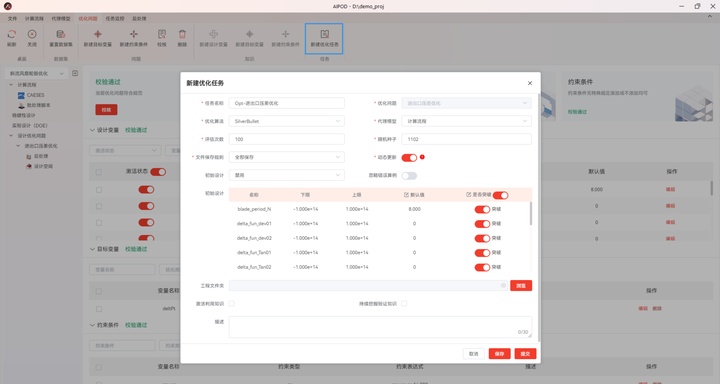The height and width of the screenshot is (384, 720).
Task: Click 新建目标变量 in the 问题 ribbon group
Action: tap(97, 38)
